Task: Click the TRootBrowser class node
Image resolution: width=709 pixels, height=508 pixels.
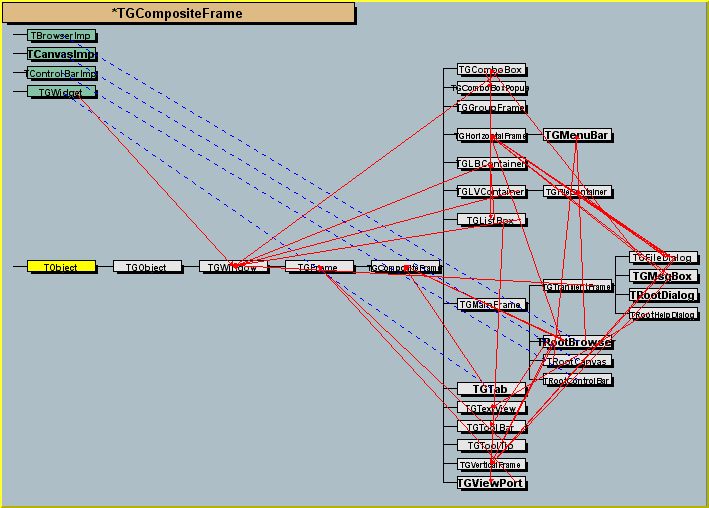Action: point(575,342)
